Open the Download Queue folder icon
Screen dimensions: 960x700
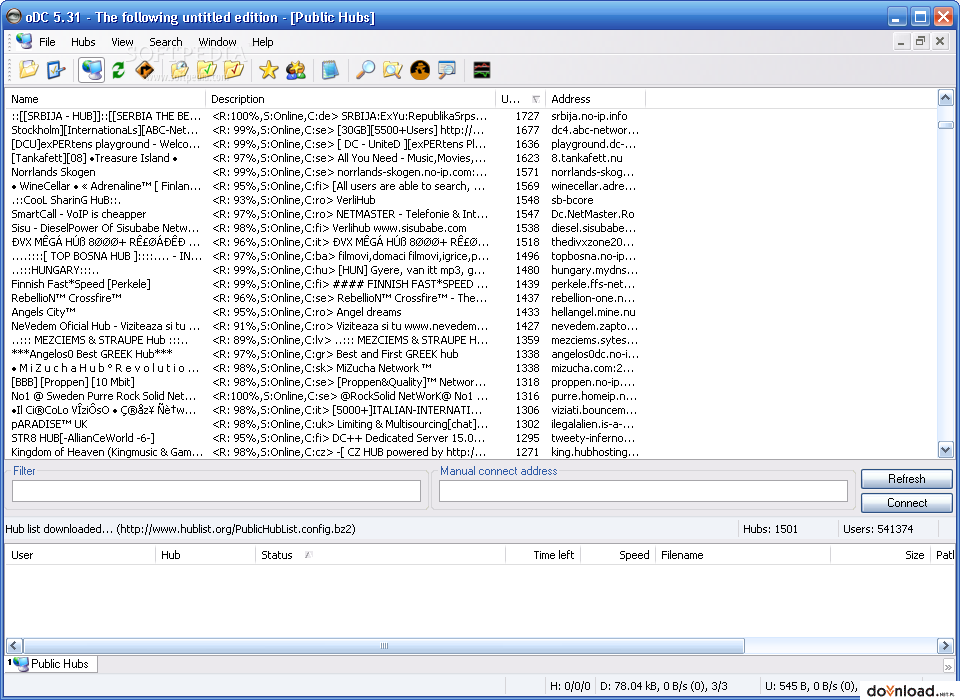click(x=179, y=70)
